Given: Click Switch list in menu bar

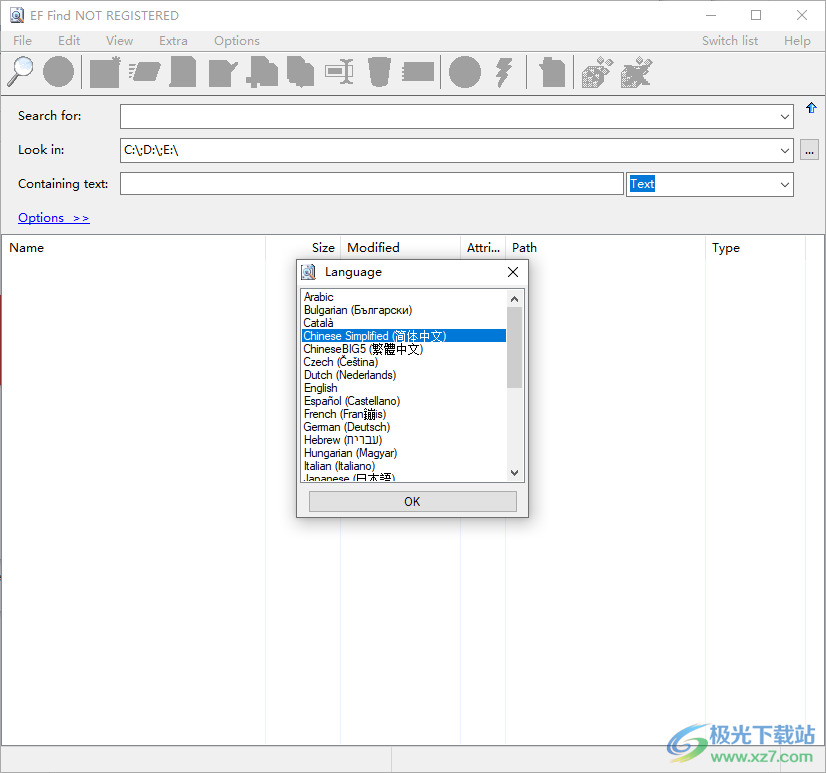Looking at the screenshot, I should [730, 41].
